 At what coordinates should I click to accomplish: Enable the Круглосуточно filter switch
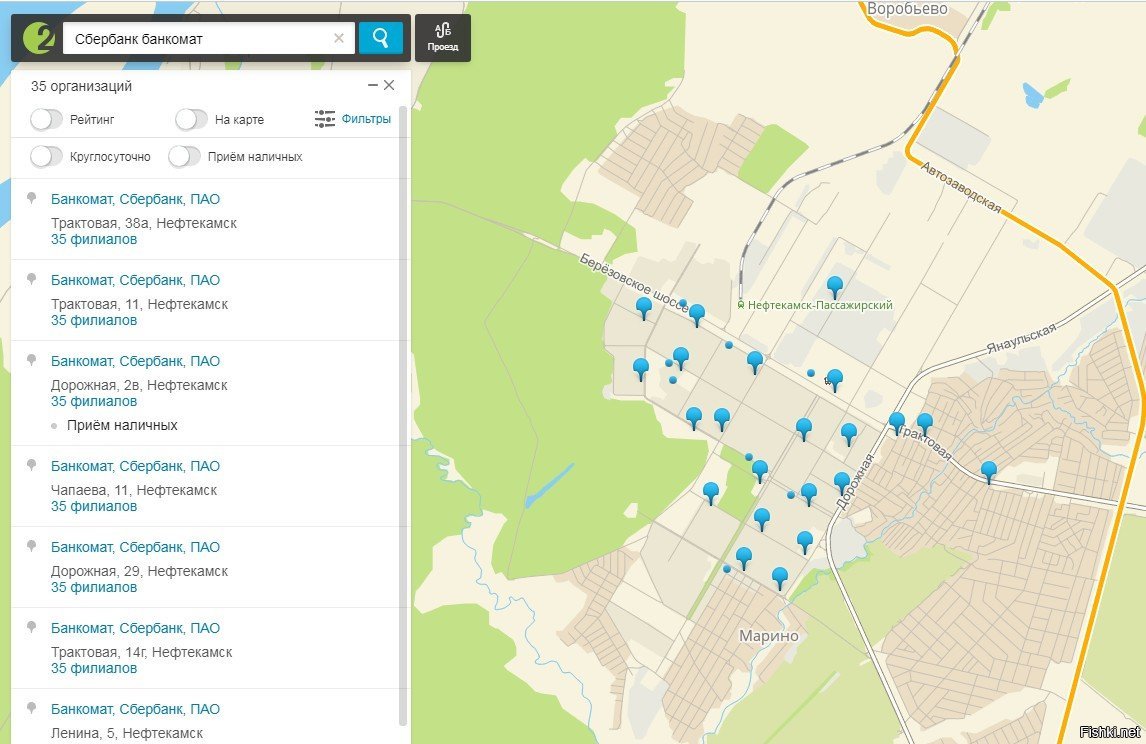[x=46, y=156]
